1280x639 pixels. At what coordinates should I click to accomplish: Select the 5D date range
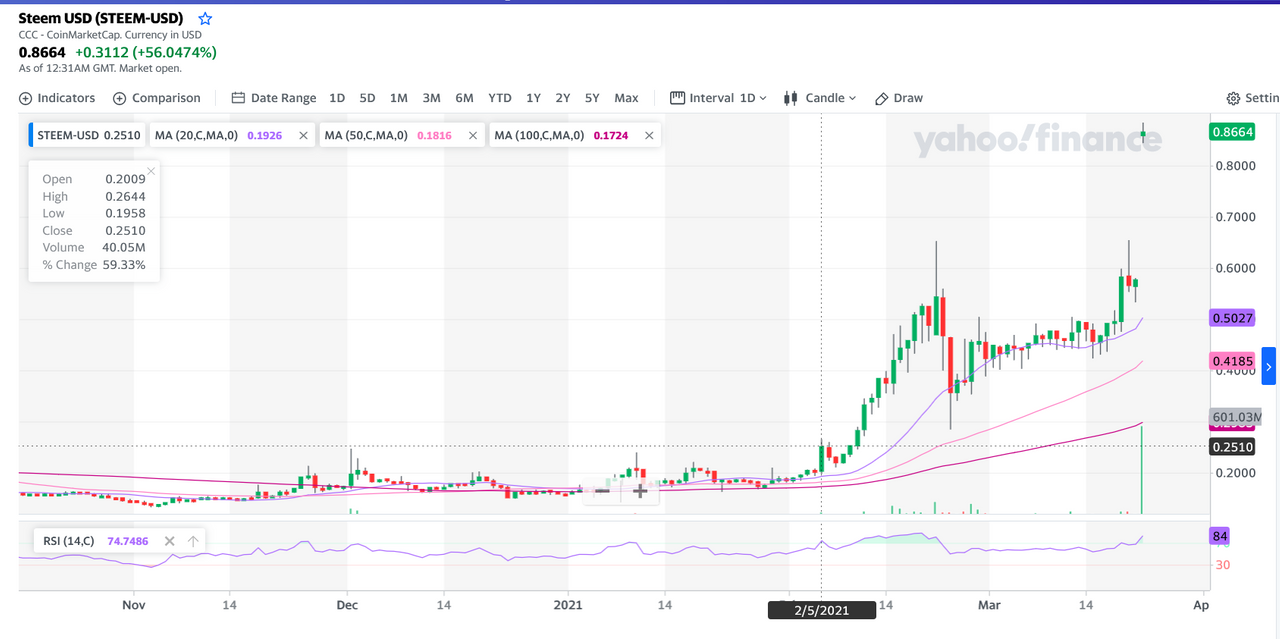[367, 98]
